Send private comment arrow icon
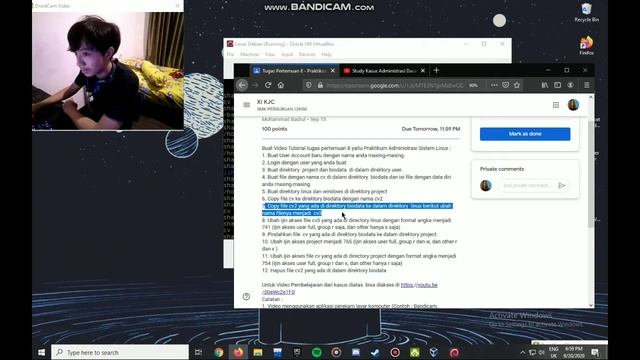 562,185
